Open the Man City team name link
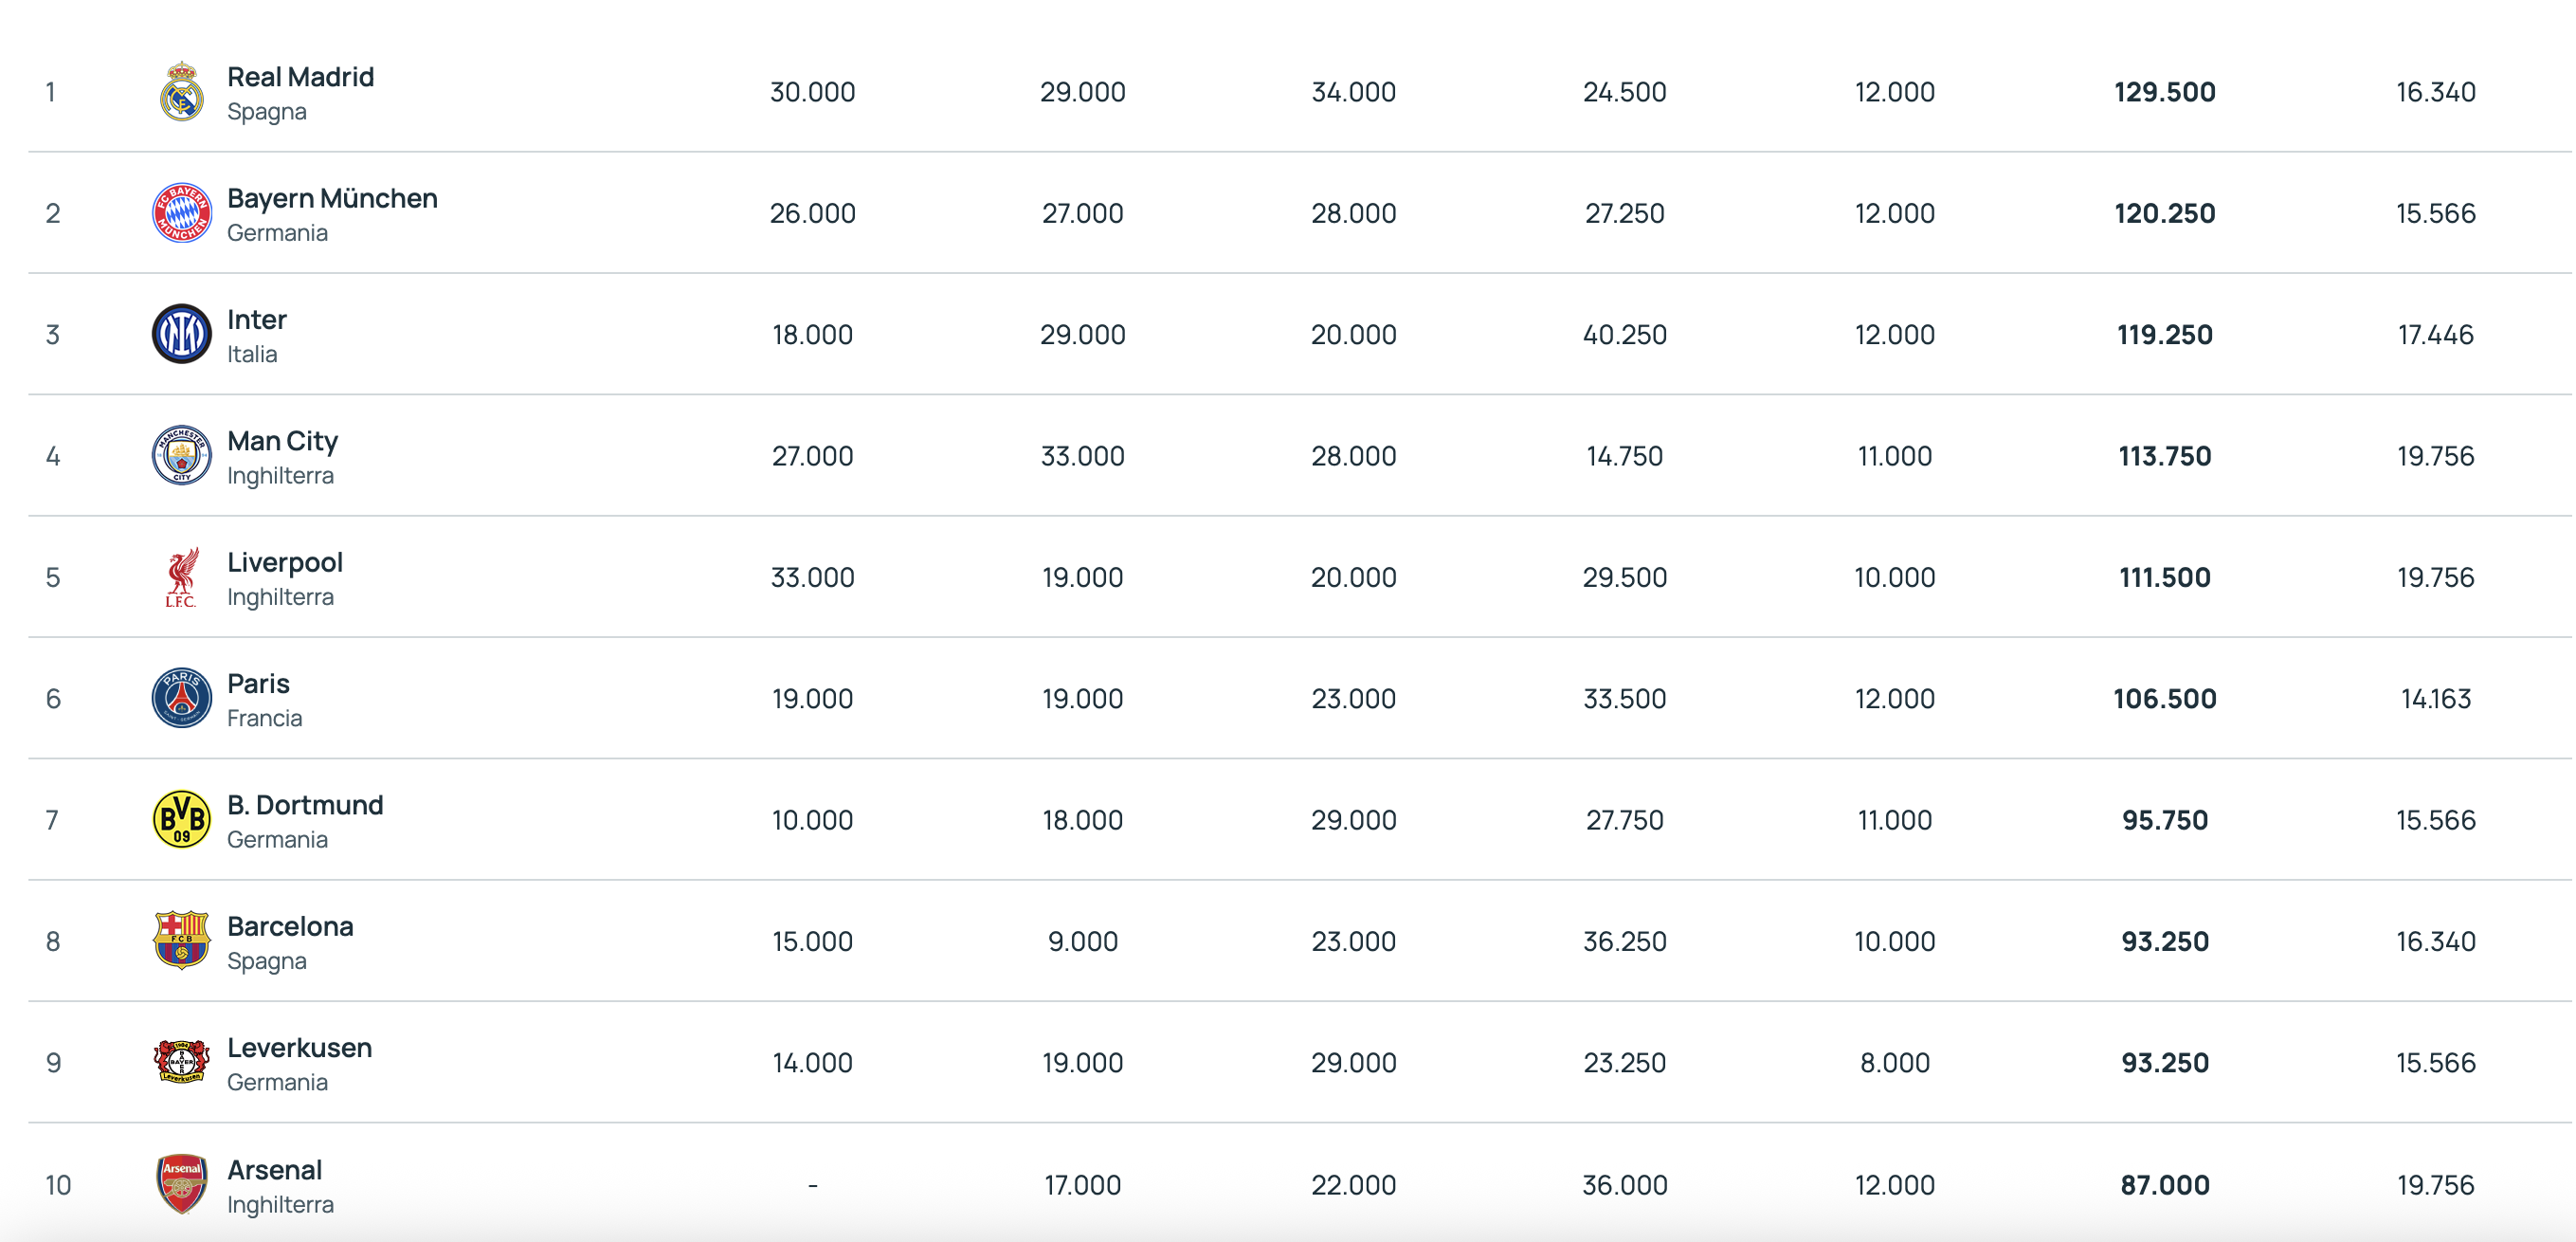Image resolution: width=2576 pixels, height=1242 pixels. 282,441
